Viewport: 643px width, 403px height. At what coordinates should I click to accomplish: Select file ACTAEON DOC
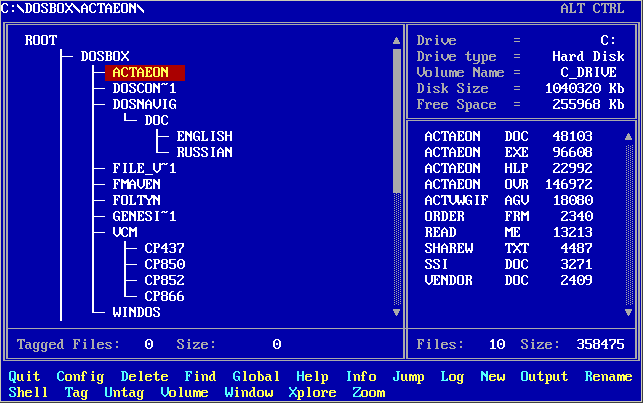pyautogui.click(x=508, y=136)
